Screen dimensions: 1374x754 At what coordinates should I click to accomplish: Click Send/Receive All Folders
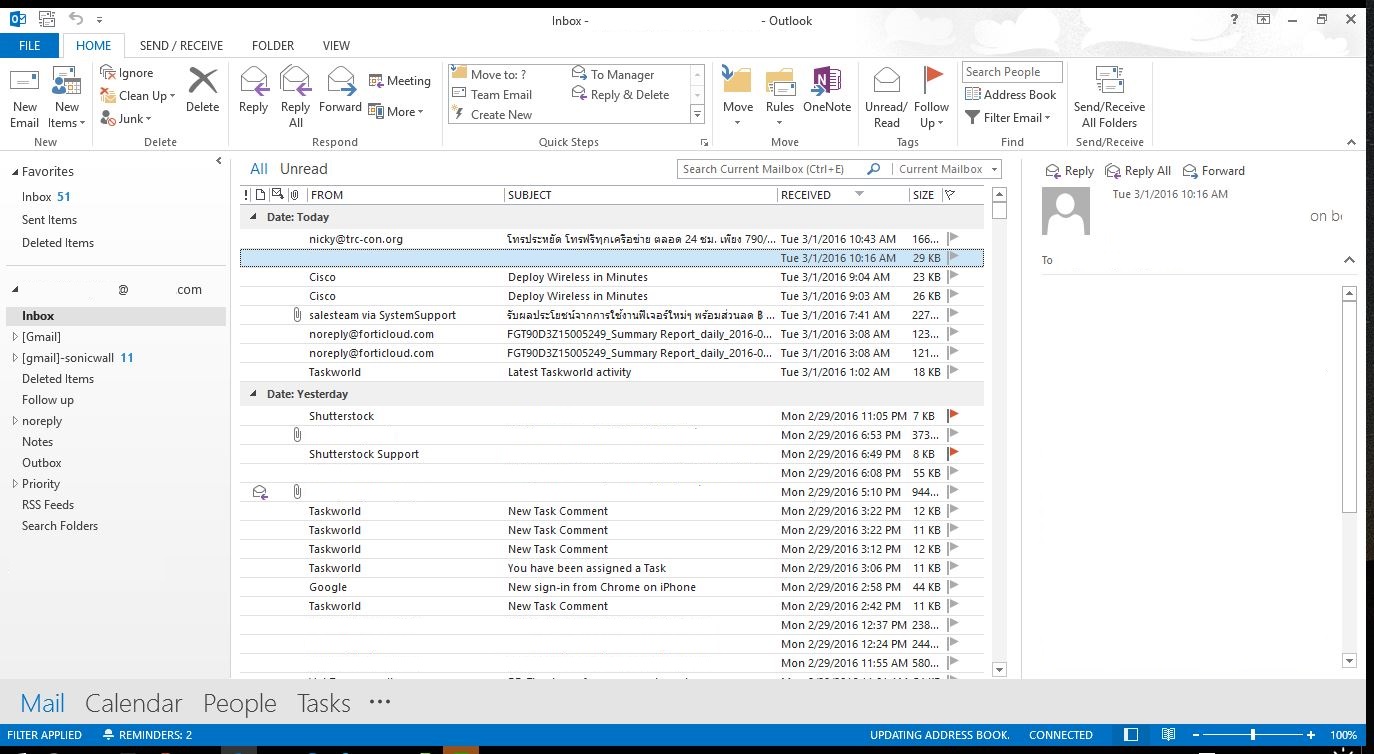click(x=1109, y=98)
